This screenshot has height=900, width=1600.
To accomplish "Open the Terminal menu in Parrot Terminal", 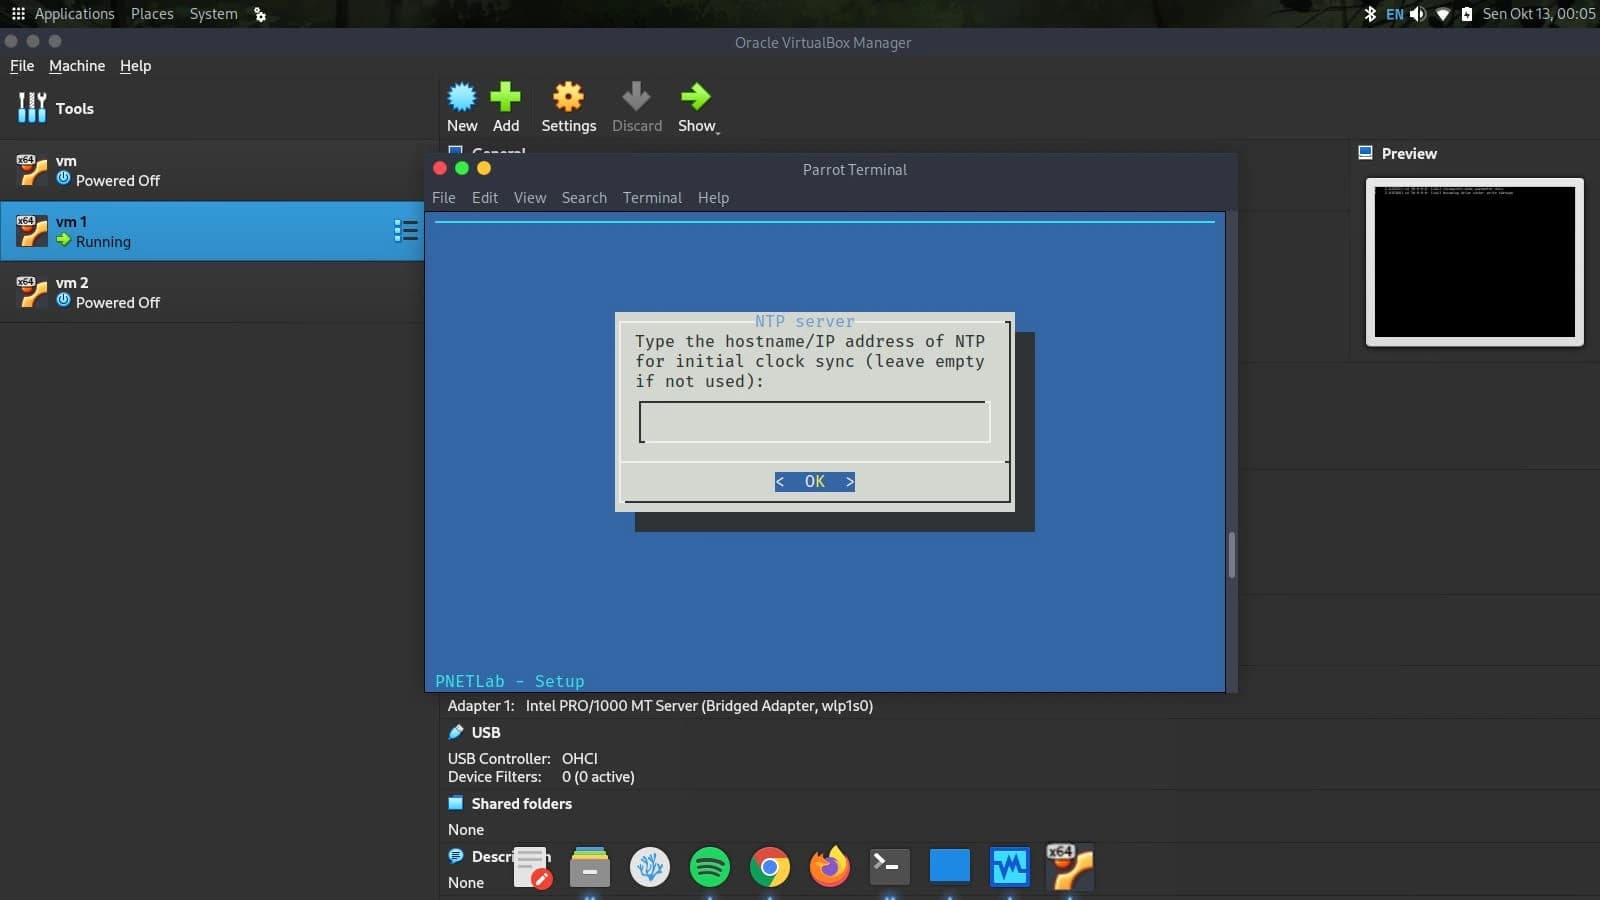I will (x=652, y=197).
